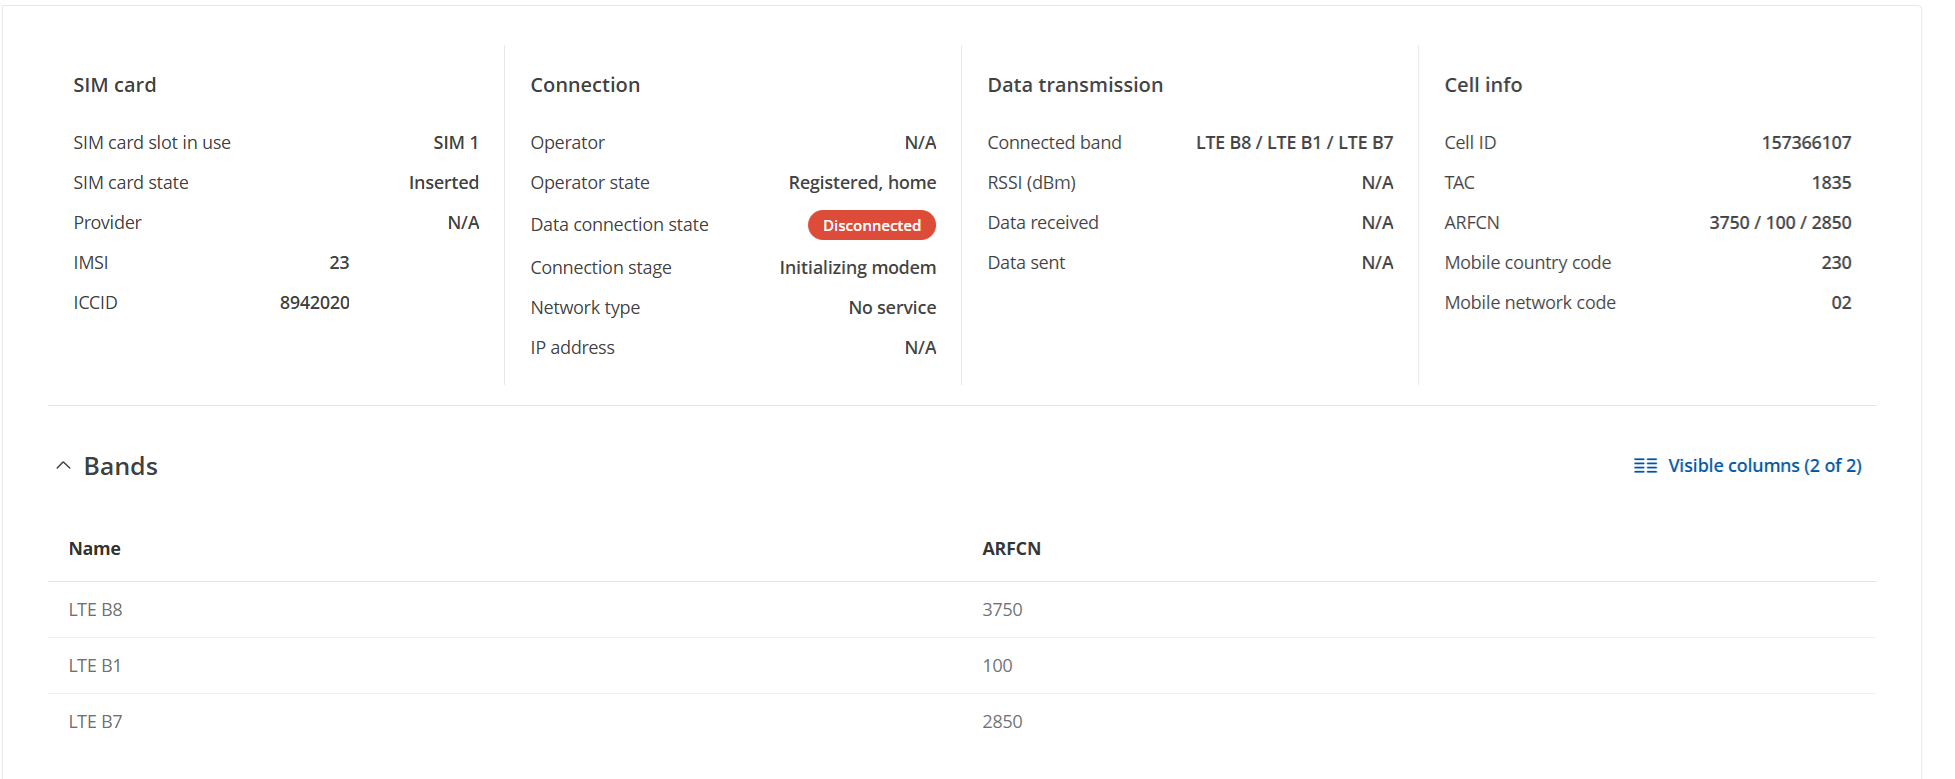
Task: Click the Registered, home operator state
Action: click(x=862, y=183)
